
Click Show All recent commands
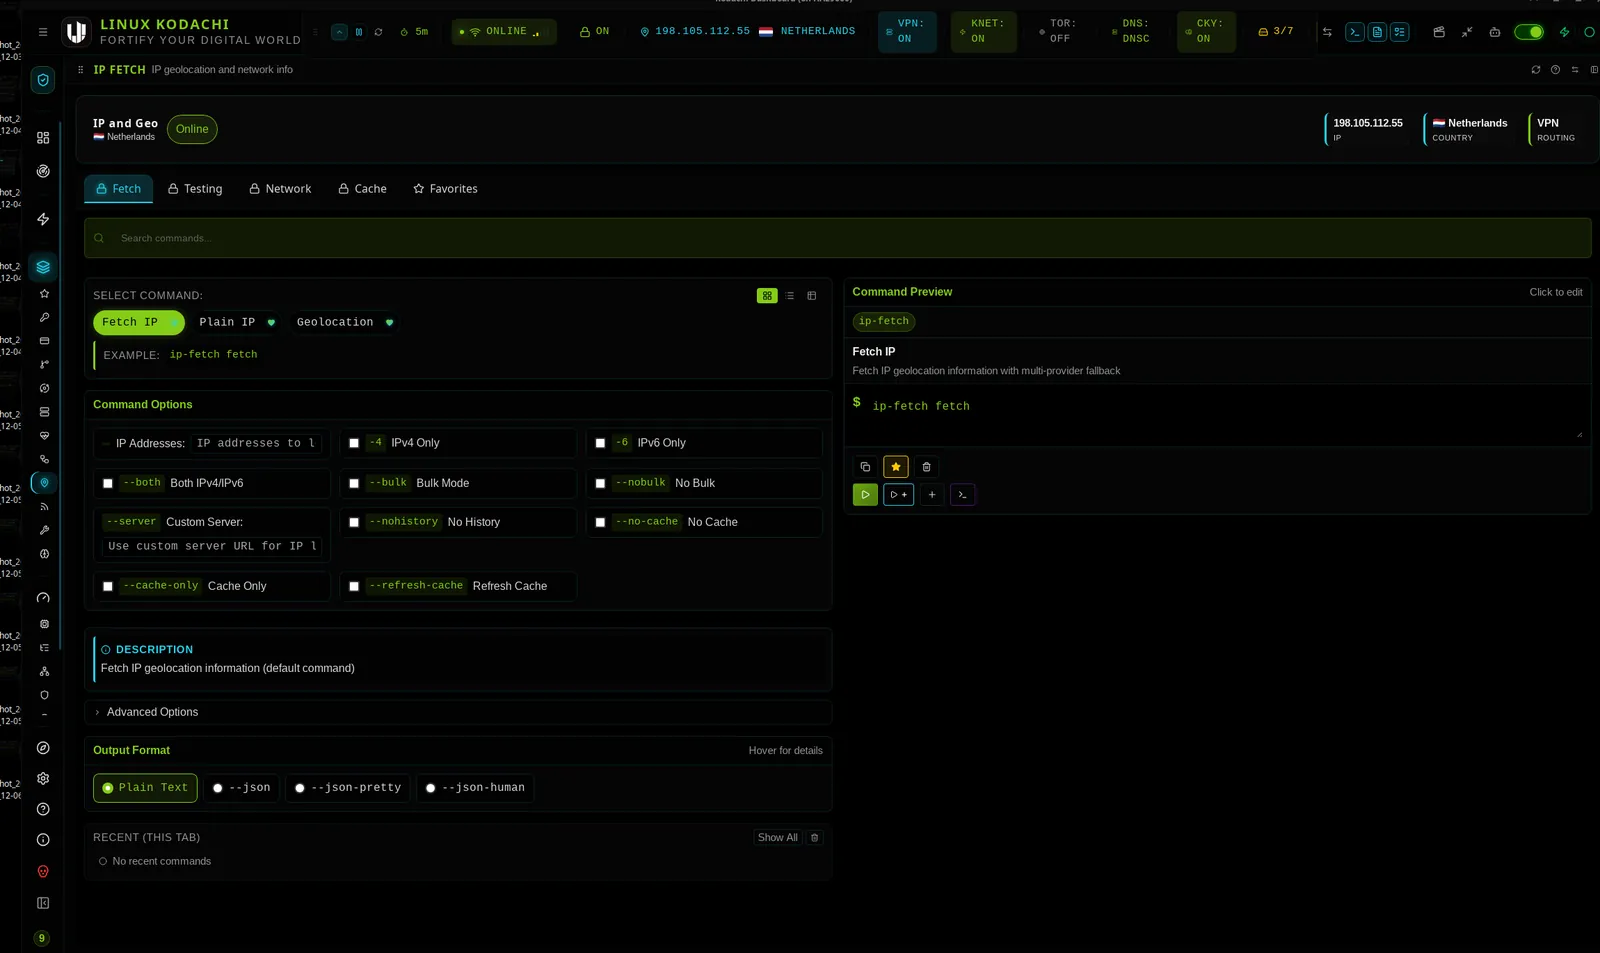click(x=777, y=838)
